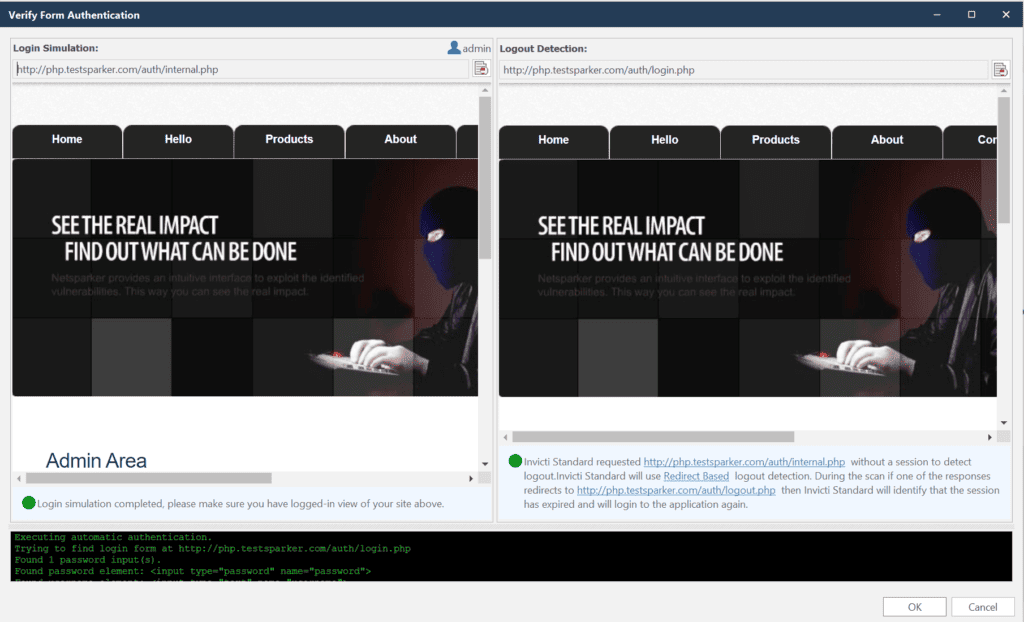Click Logout Detection vertical scrollbar thumb
The width and height of the screenshot is (1024, 622).
coord(1004,160)
